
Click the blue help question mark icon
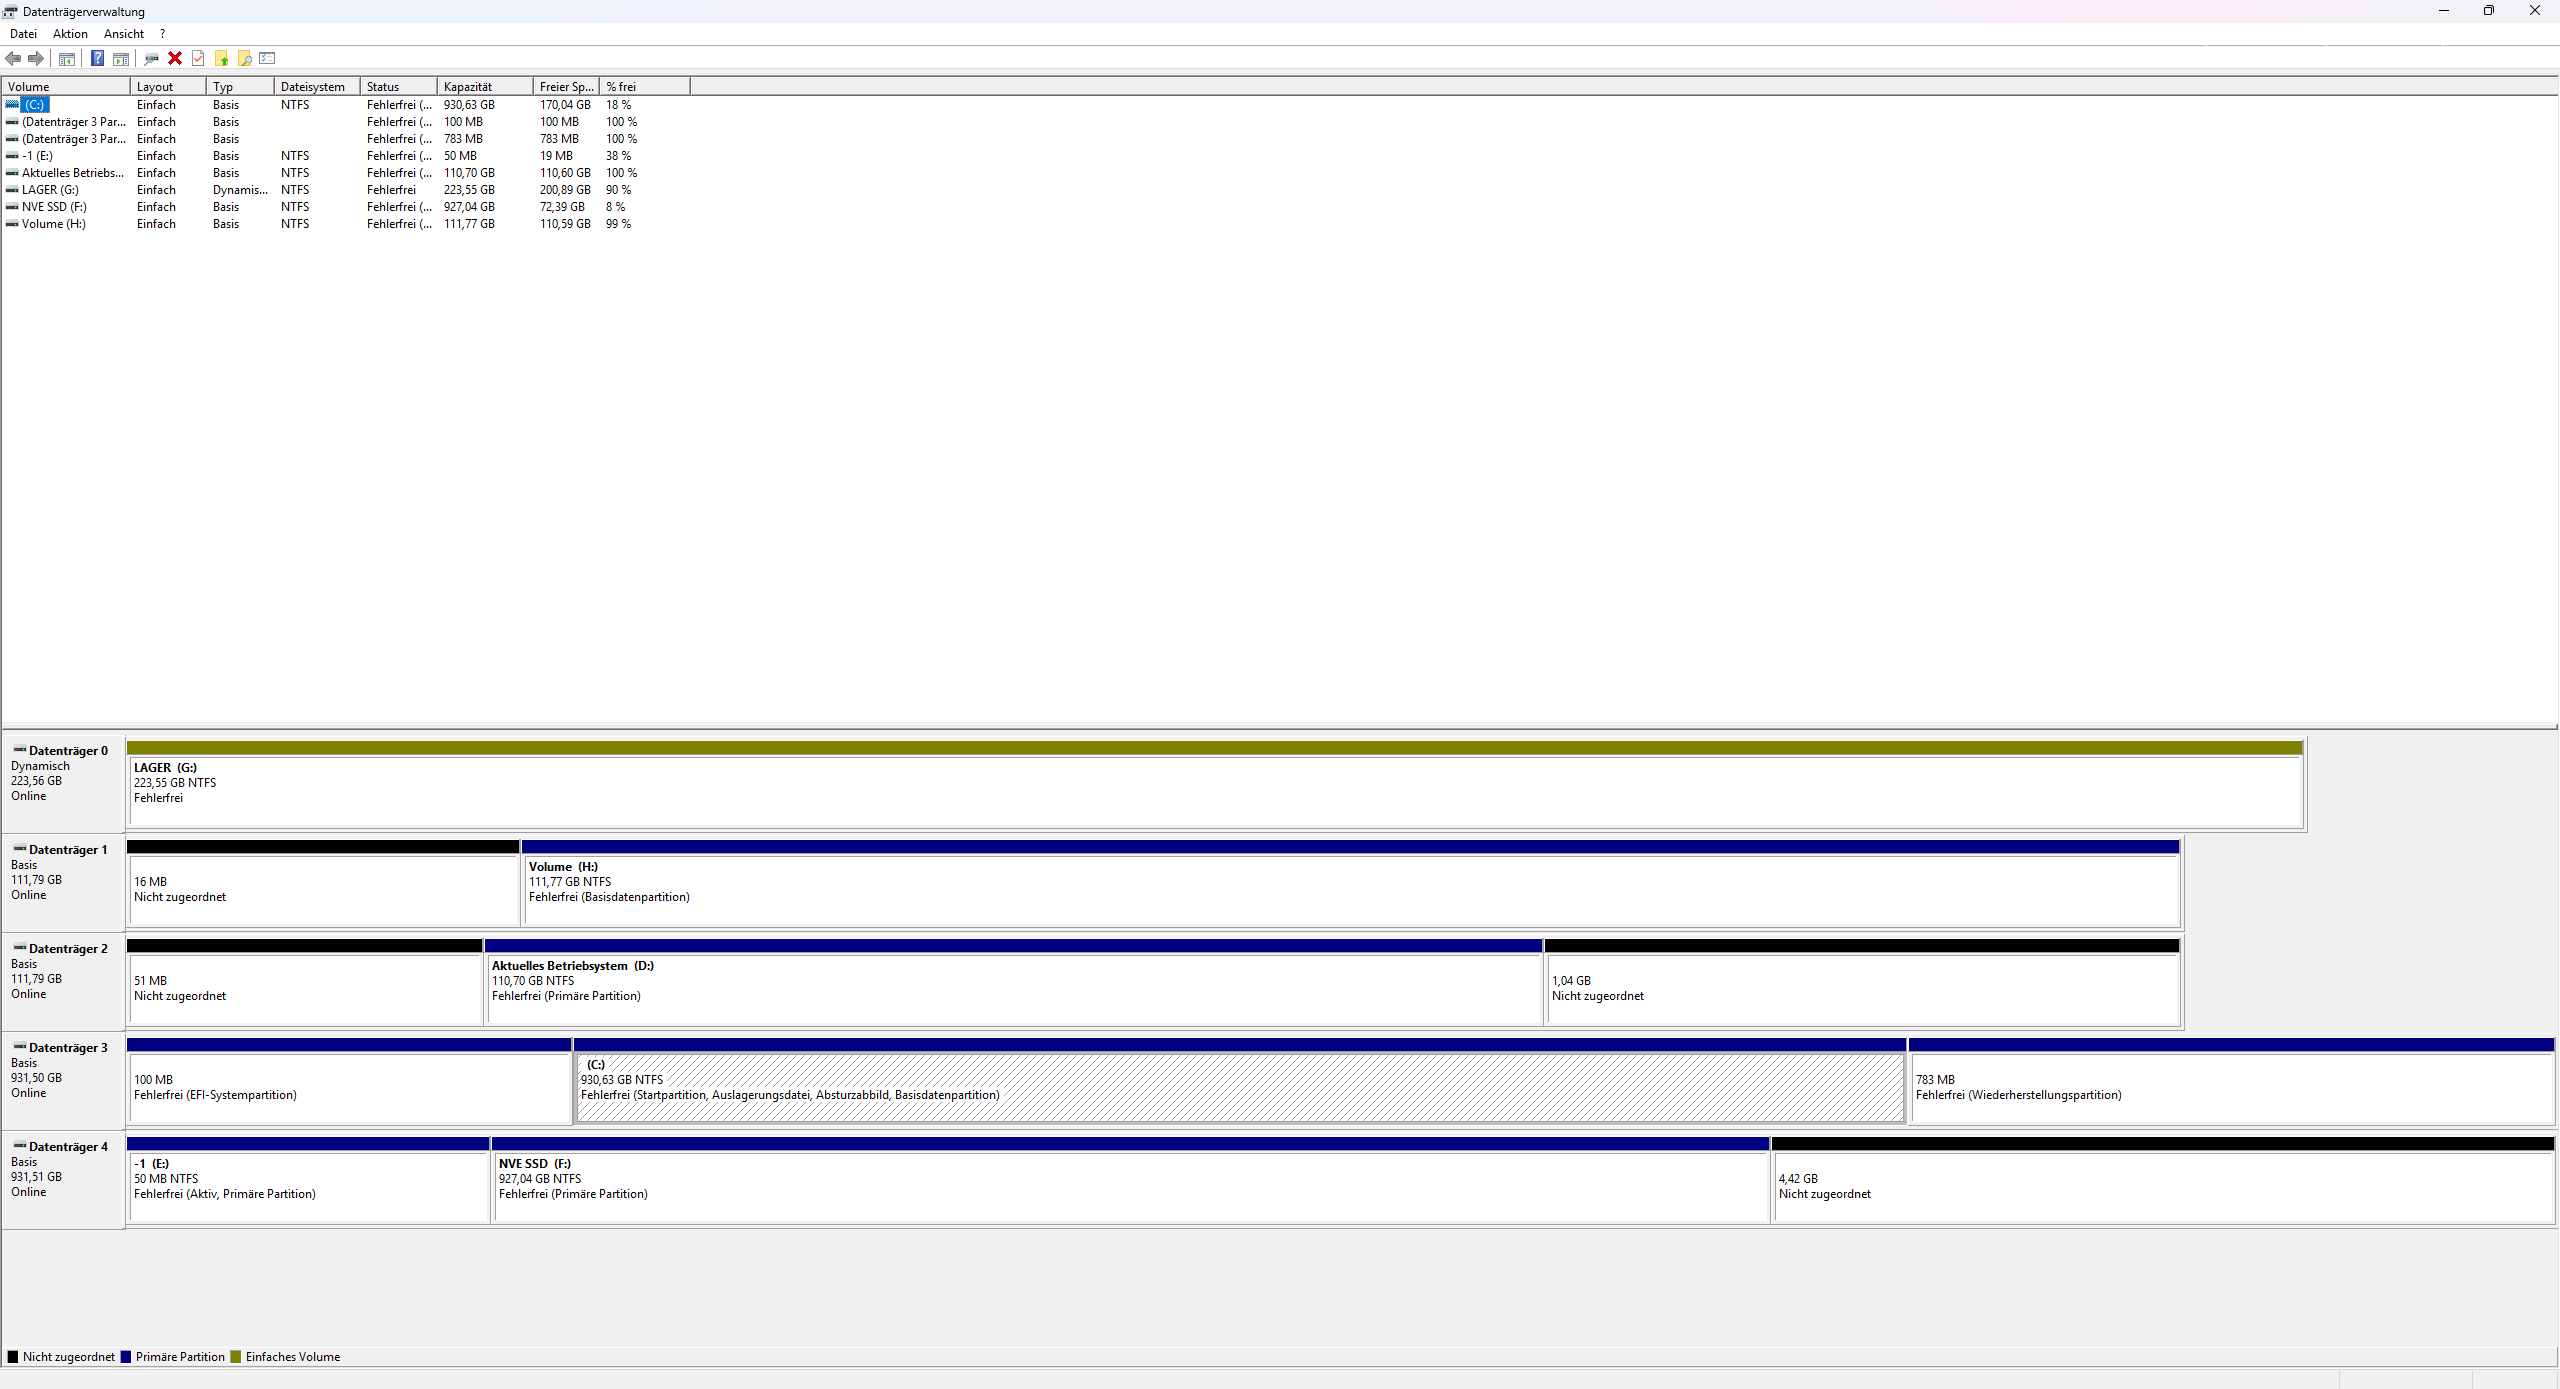97,58
